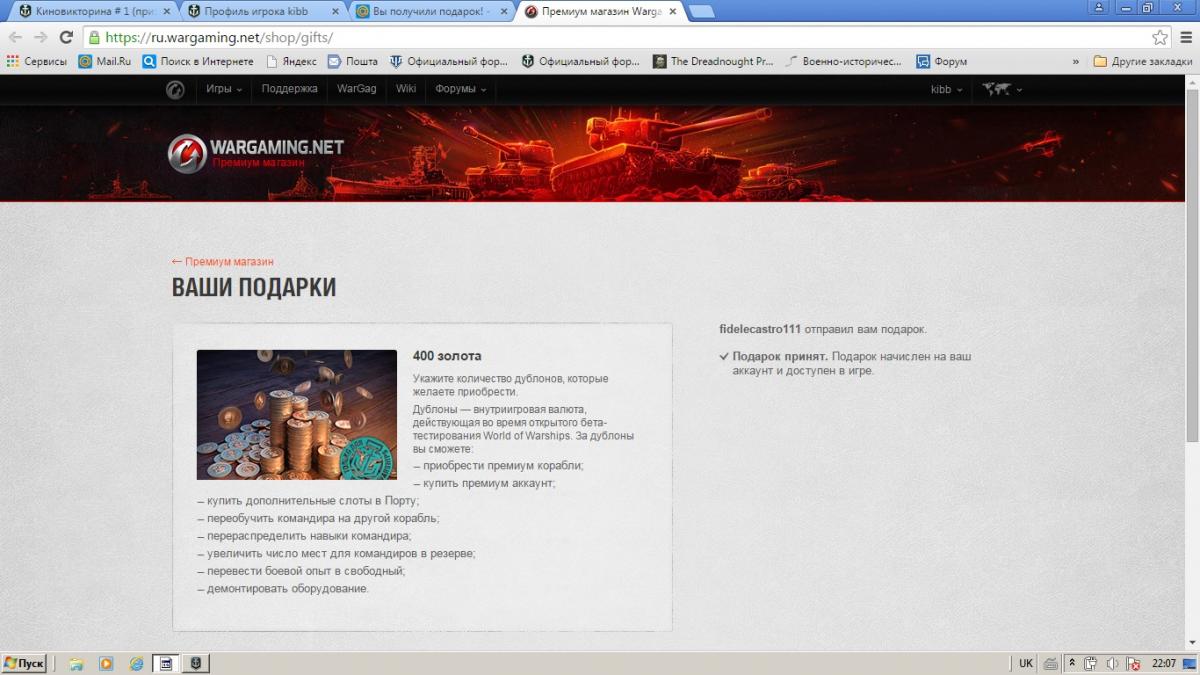
Task: Open Internet Explorer from the taskbar
Action: pos(136,663)
